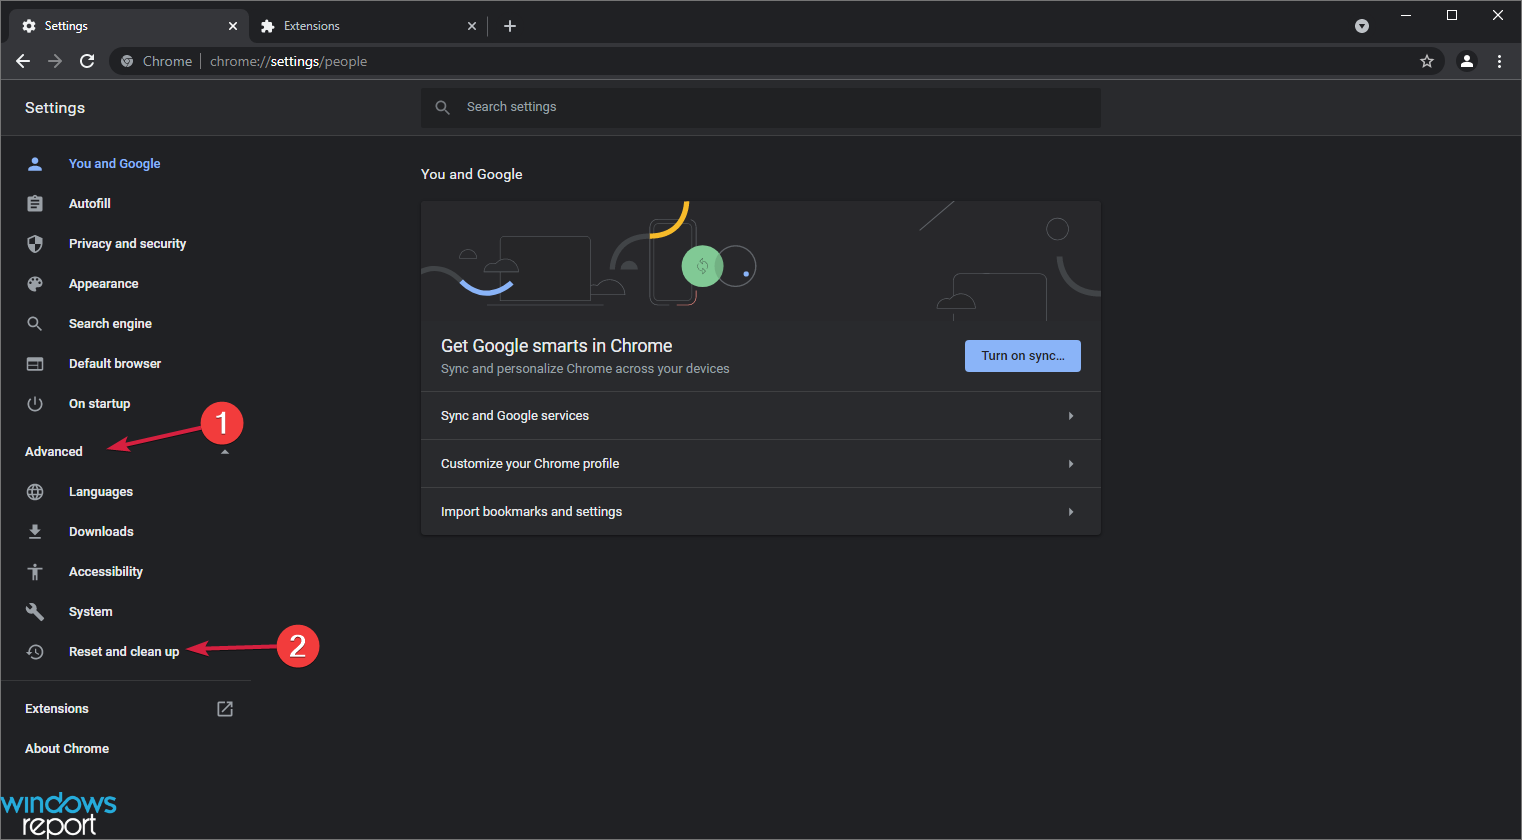Switch to the Extensions tab
The height and width of the screenshot is (840, 1522).
[367, 26]
